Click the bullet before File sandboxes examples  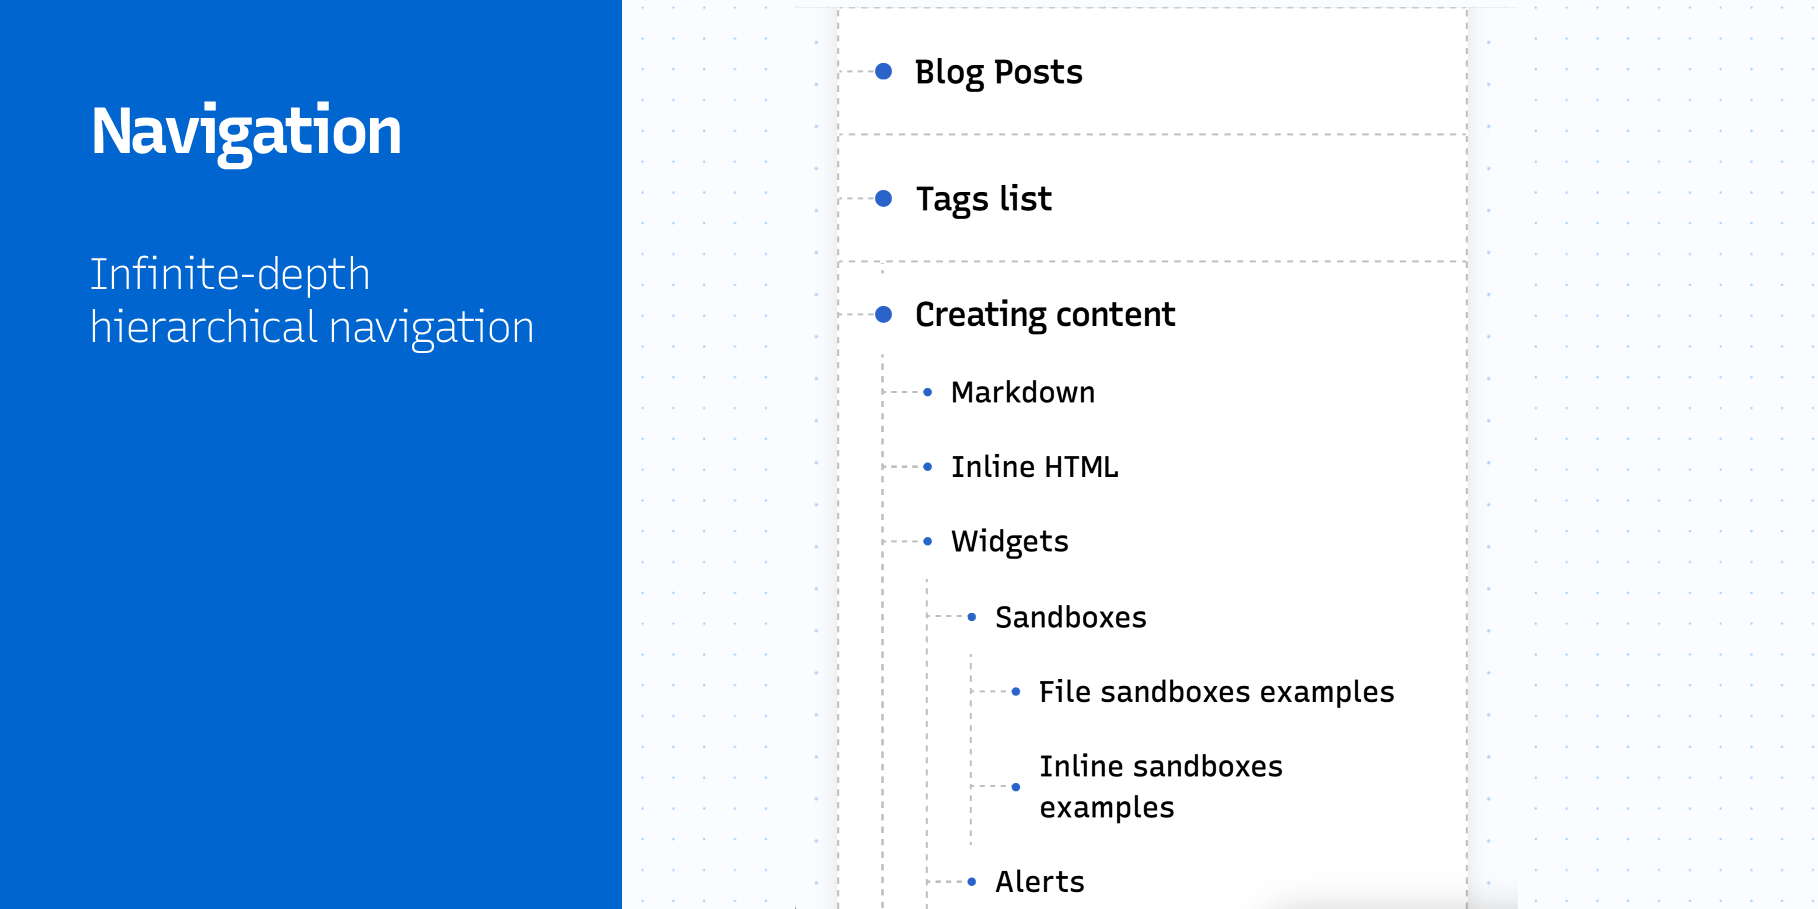tap(1016, 692)
